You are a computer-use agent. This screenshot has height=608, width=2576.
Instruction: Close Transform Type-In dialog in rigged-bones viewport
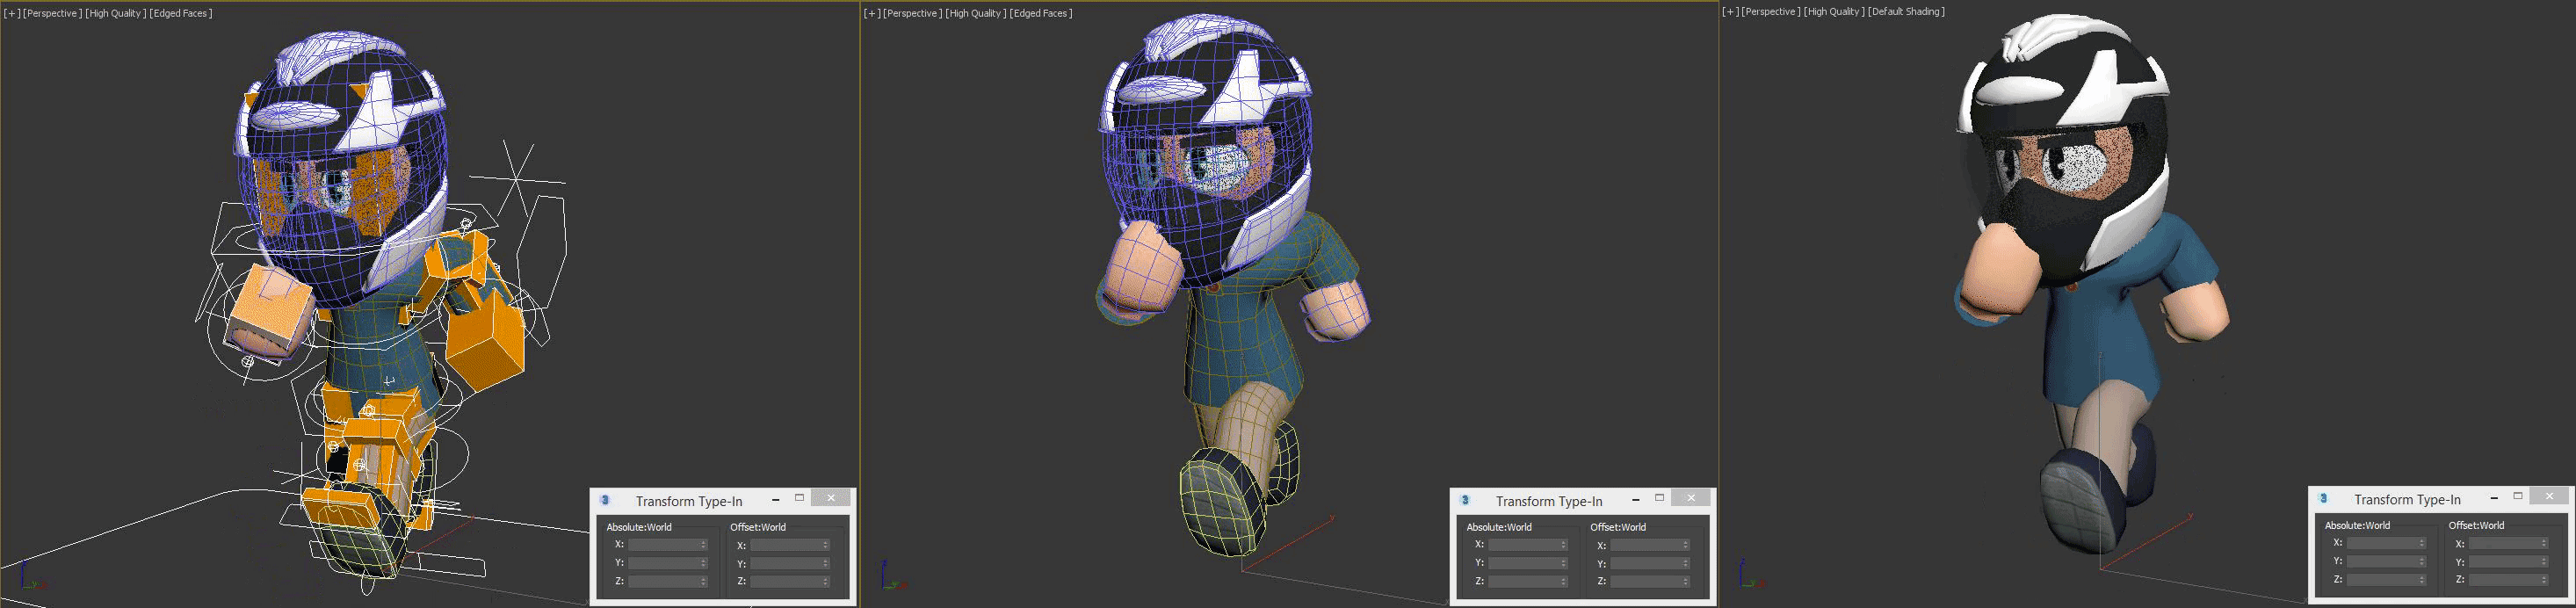831,498
